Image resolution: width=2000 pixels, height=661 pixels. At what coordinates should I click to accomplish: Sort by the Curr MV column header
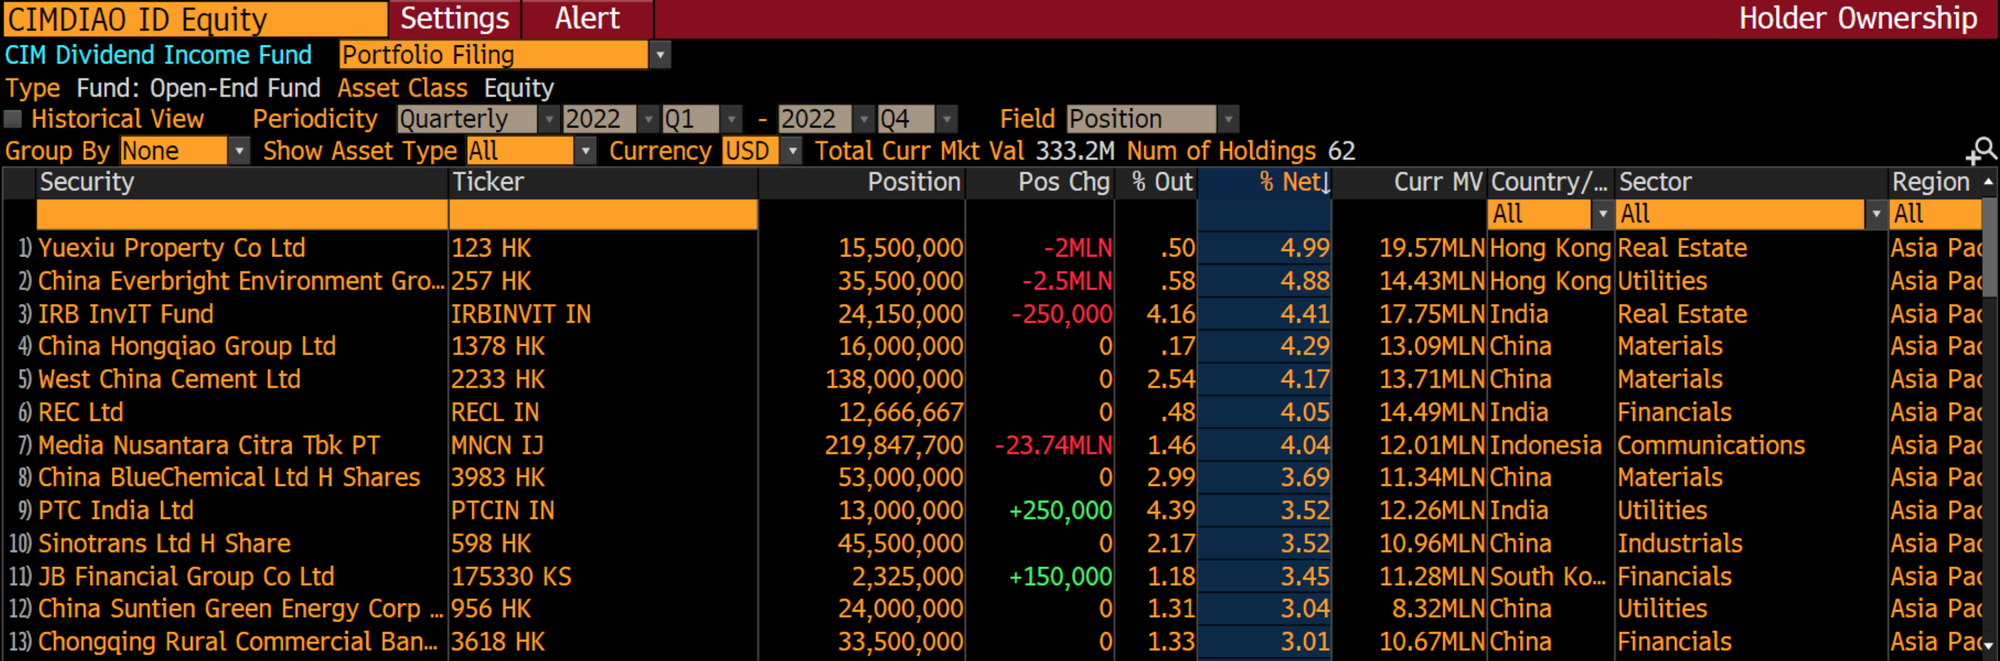pos(1410,182)
